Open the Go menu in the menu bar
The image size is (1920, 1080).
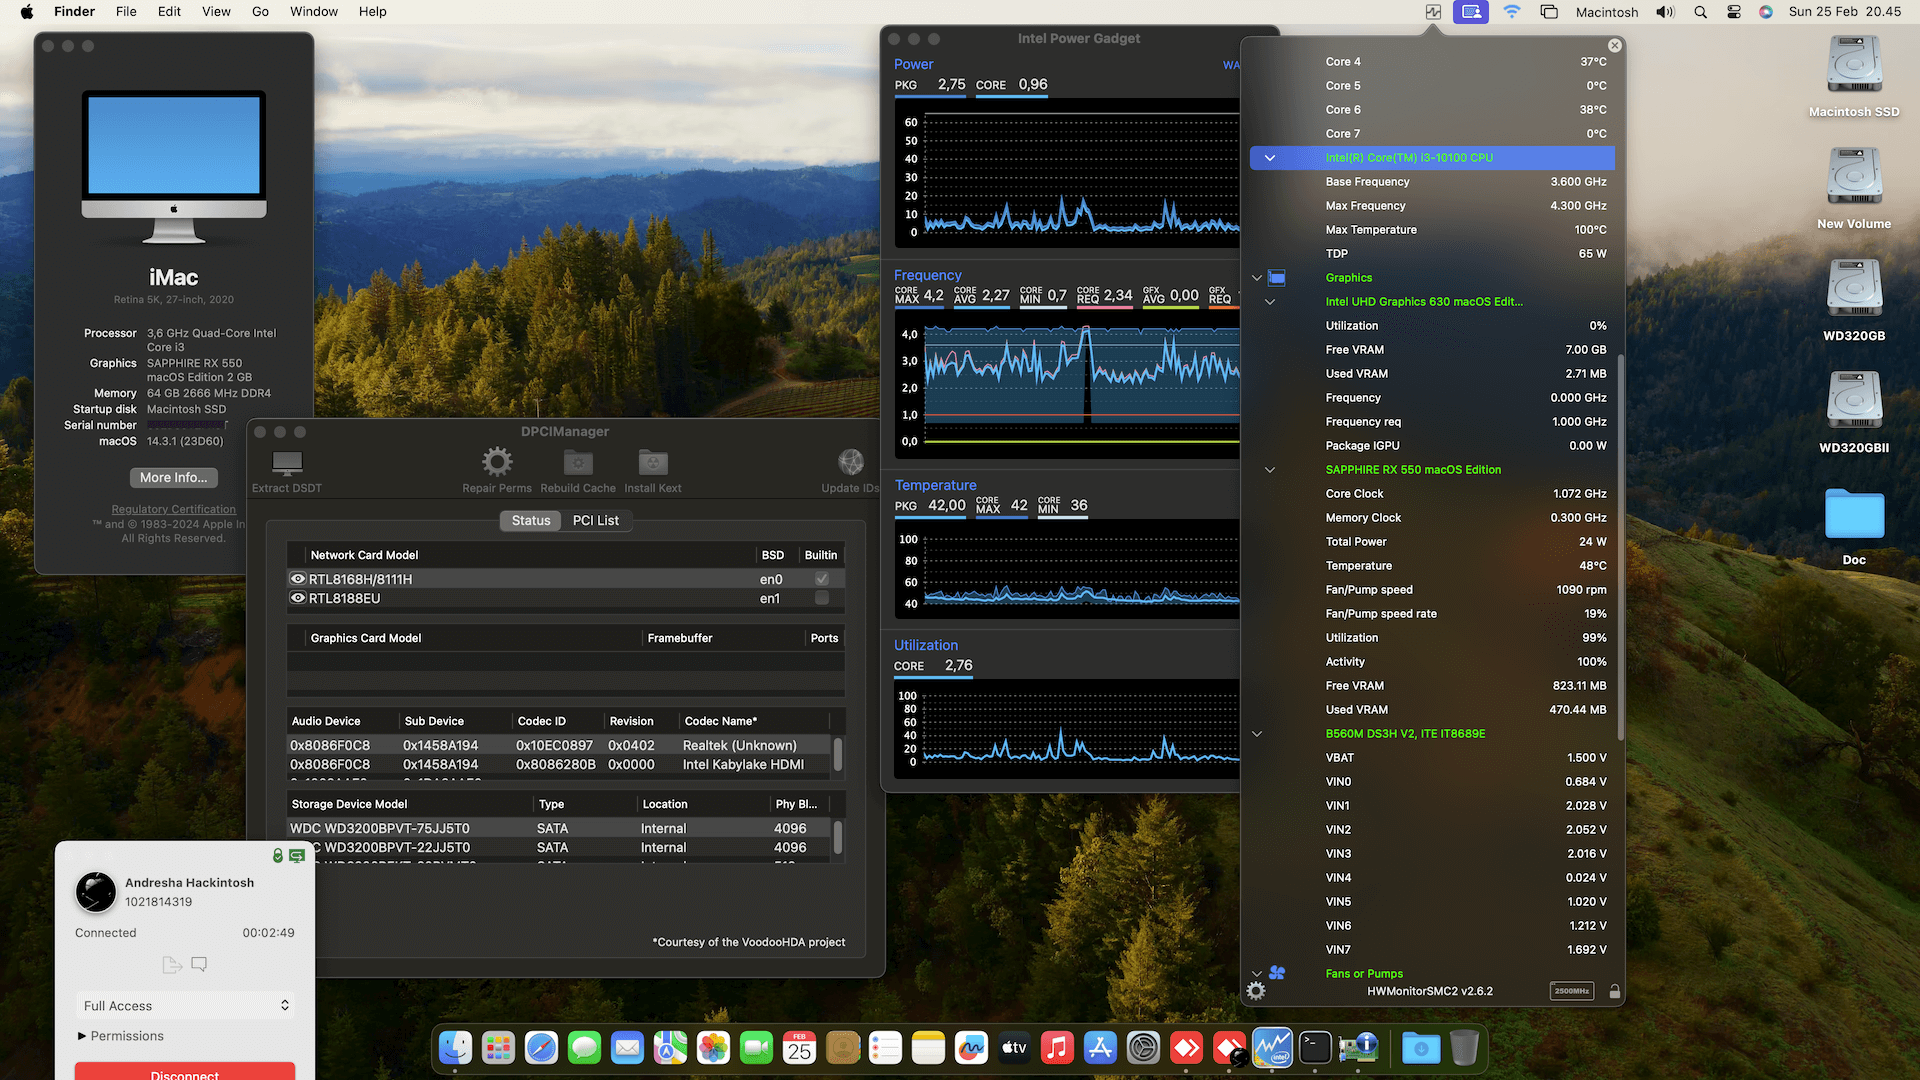(x=260, y=11)
